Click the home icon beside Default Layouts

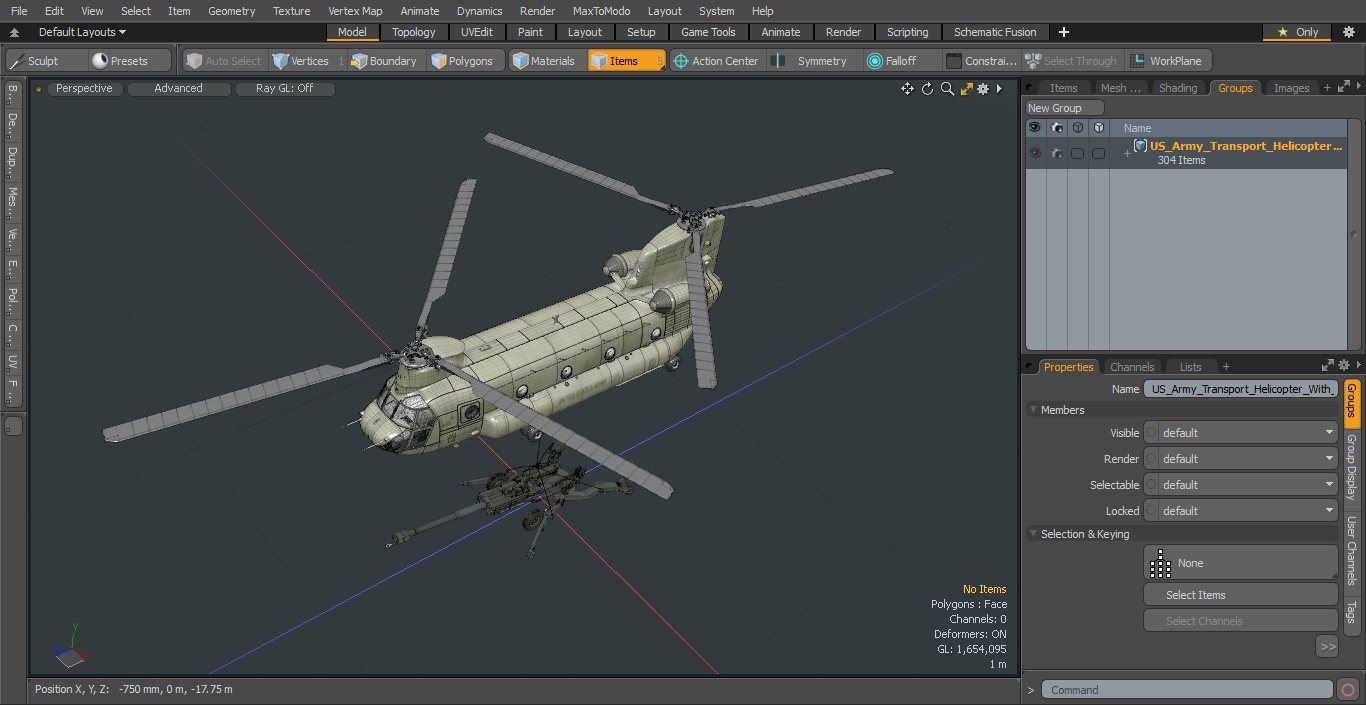click(14, 32)
